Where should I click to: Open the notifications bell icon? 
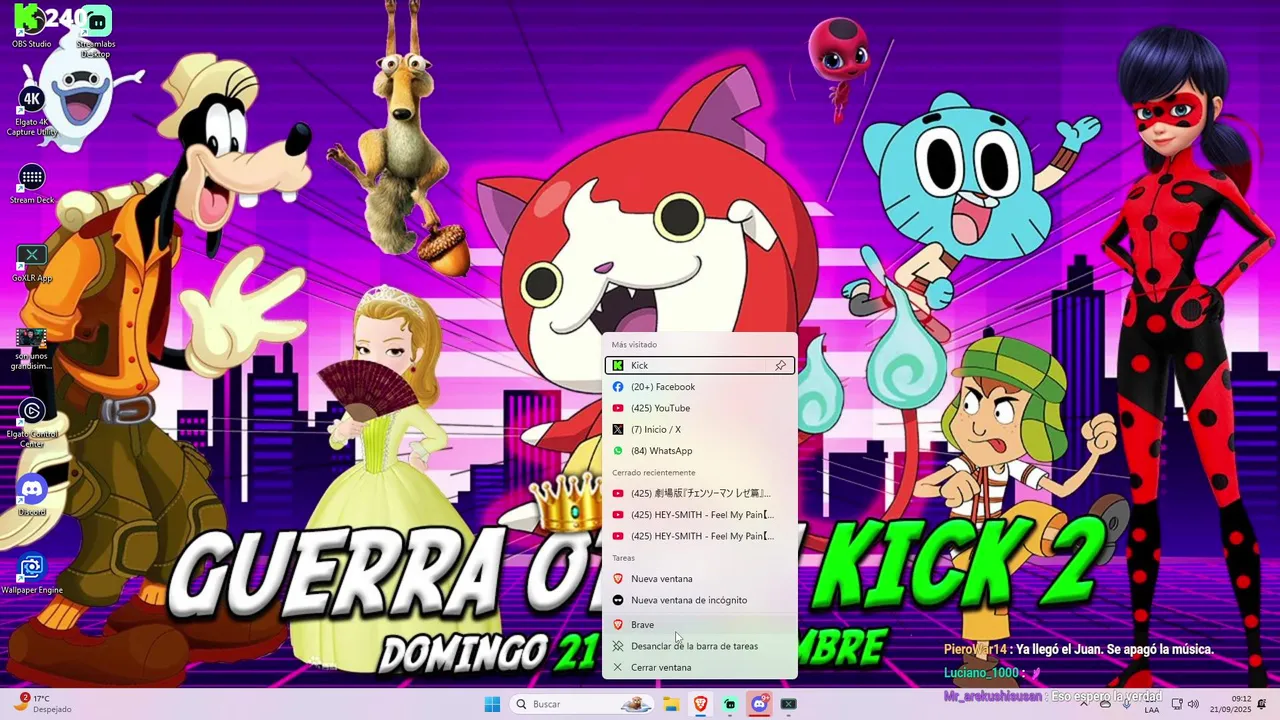pos(1263,704)
